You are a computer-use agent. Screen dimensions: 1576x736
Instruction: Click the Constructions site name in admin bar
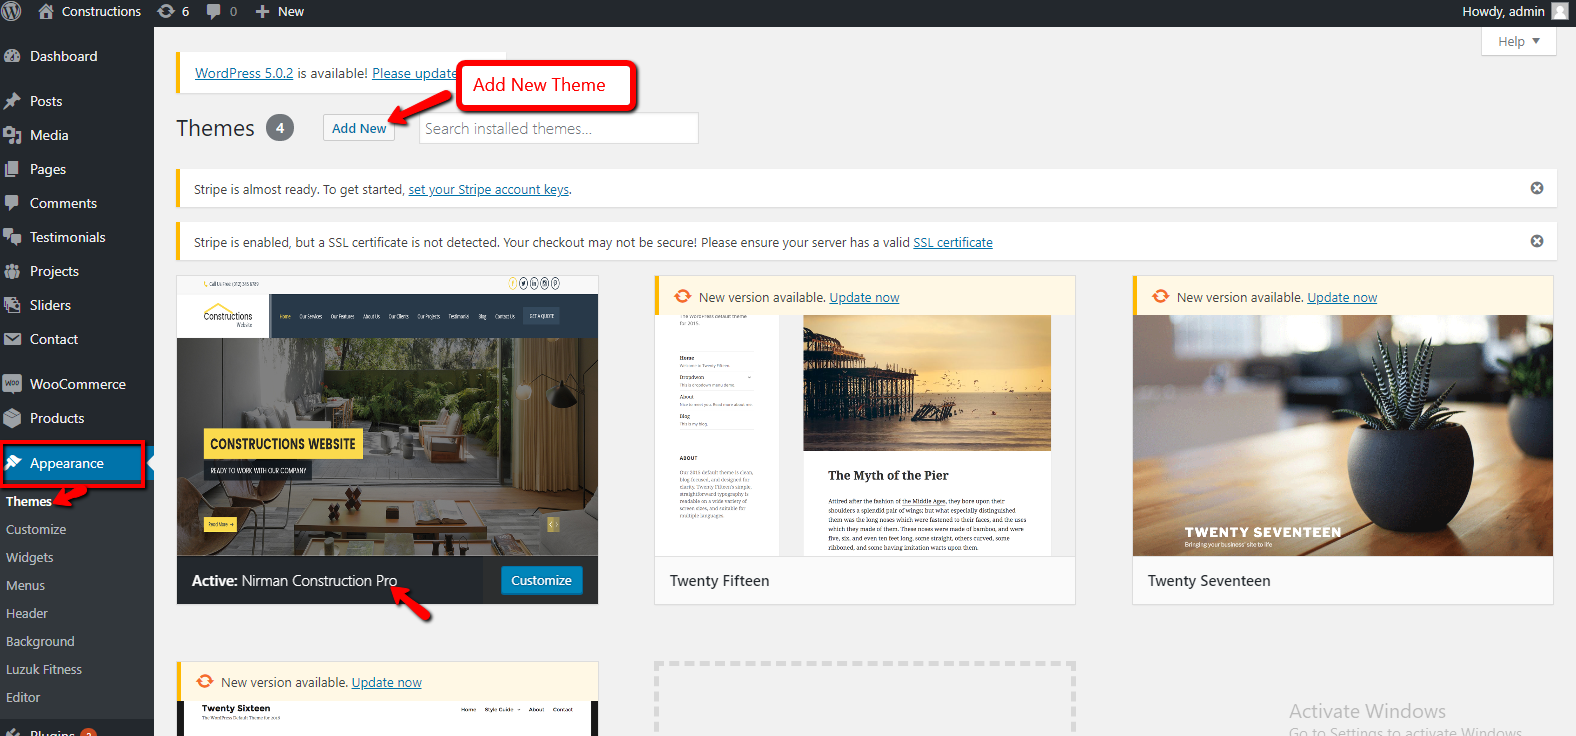(101, 11)
